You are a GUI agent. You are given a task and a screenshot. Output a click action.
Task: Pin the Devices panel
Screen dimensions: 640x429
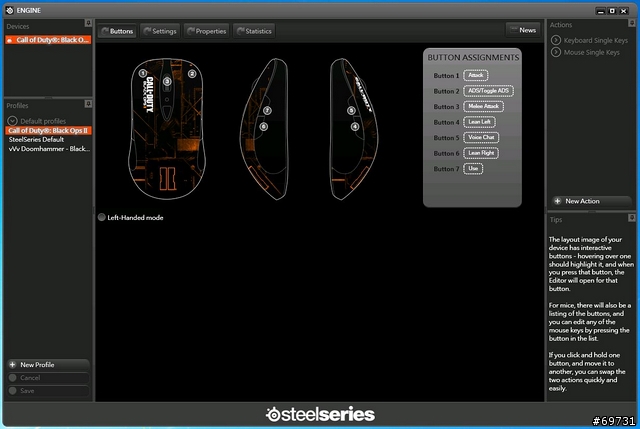click(88, 23)
